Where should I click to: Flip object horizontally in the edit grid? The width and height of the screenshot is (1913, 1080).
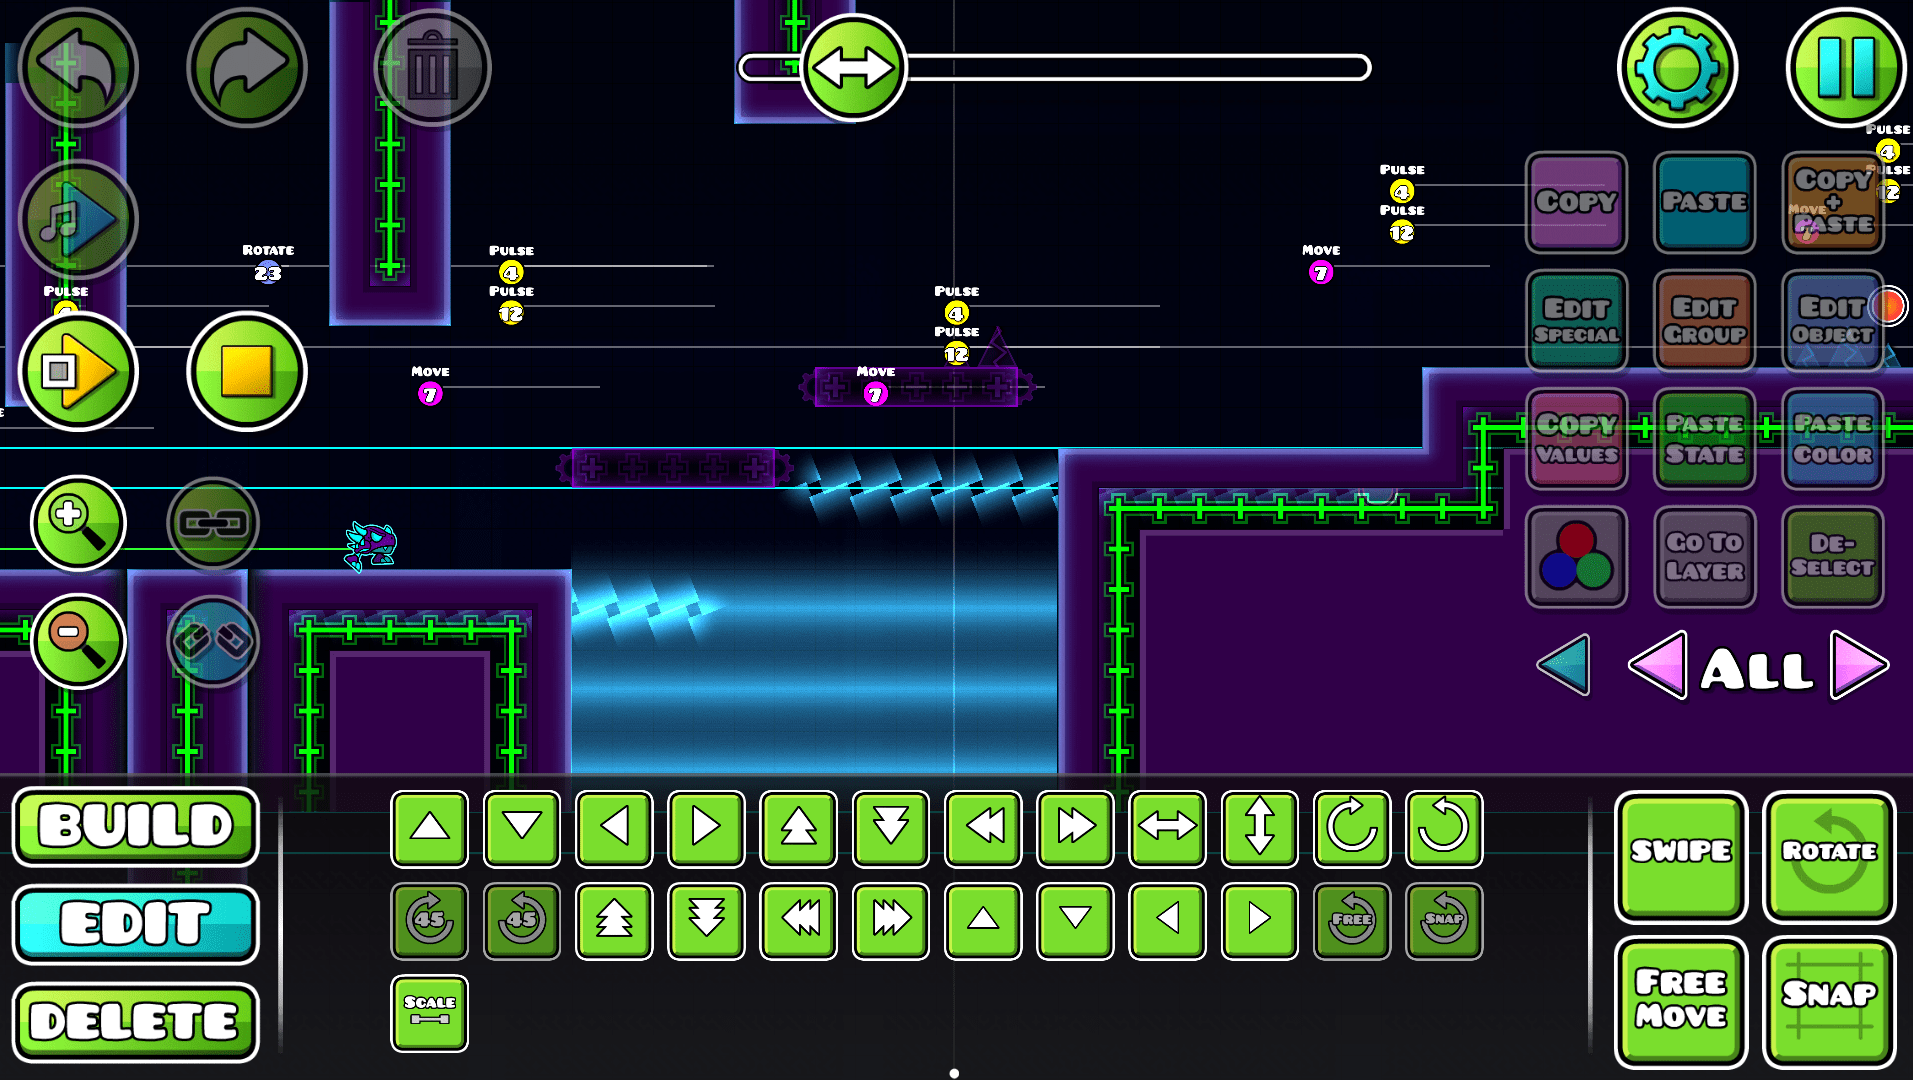[x=1167, y=828]
